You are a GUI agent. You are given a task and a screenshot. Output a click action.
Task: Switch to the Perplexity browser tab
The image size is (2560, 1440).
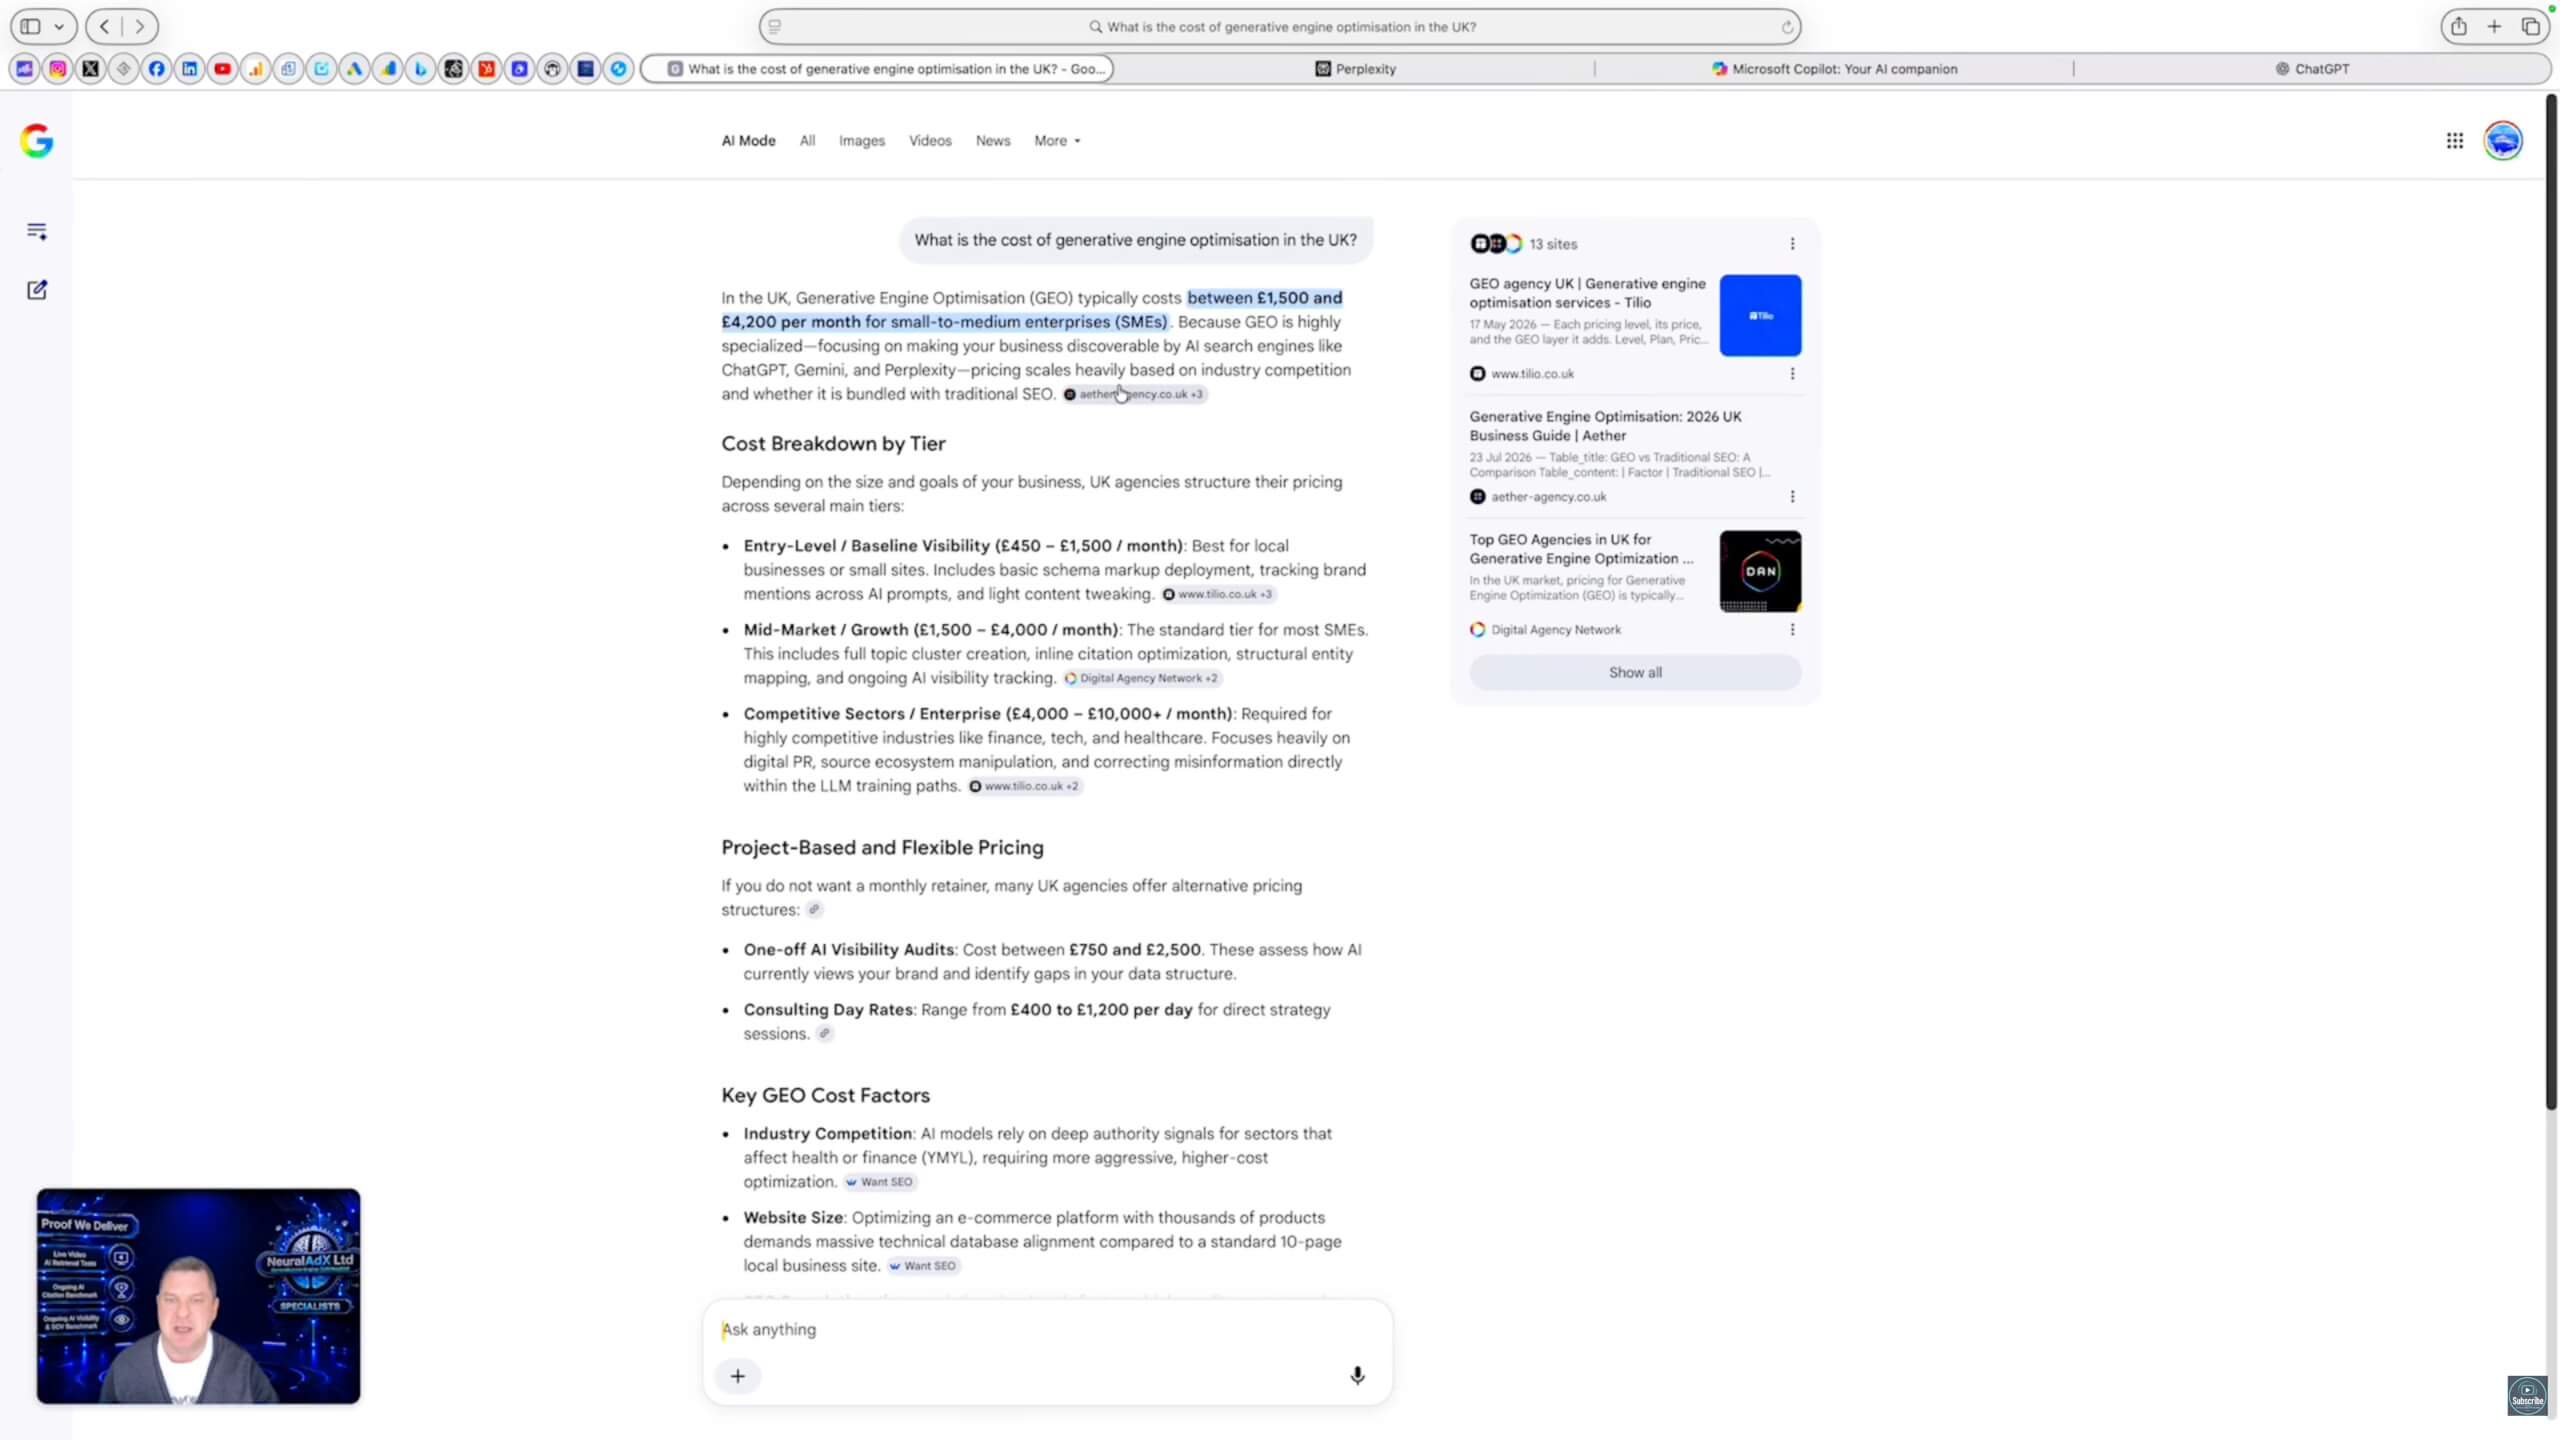pyautogui.click(x=1355, y=69)
